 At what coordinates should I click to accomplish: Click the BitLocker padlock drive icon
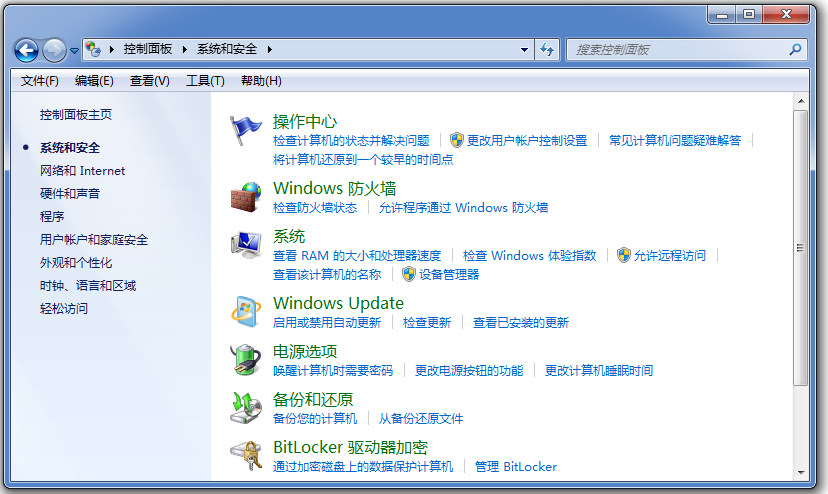tap(246, 455)
